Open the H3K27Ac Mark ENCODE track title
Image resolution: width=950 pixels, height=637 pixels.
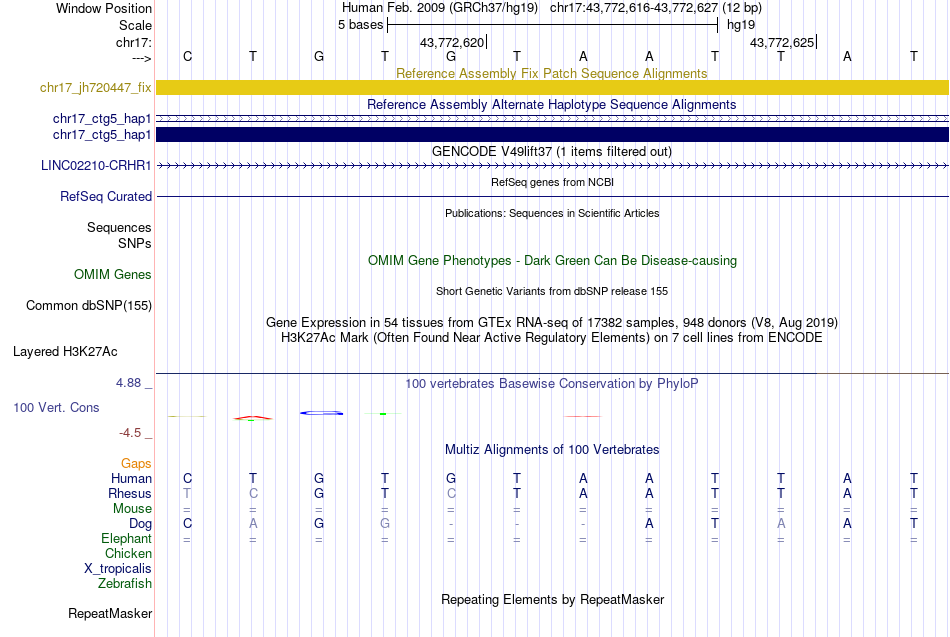[552, 338]
